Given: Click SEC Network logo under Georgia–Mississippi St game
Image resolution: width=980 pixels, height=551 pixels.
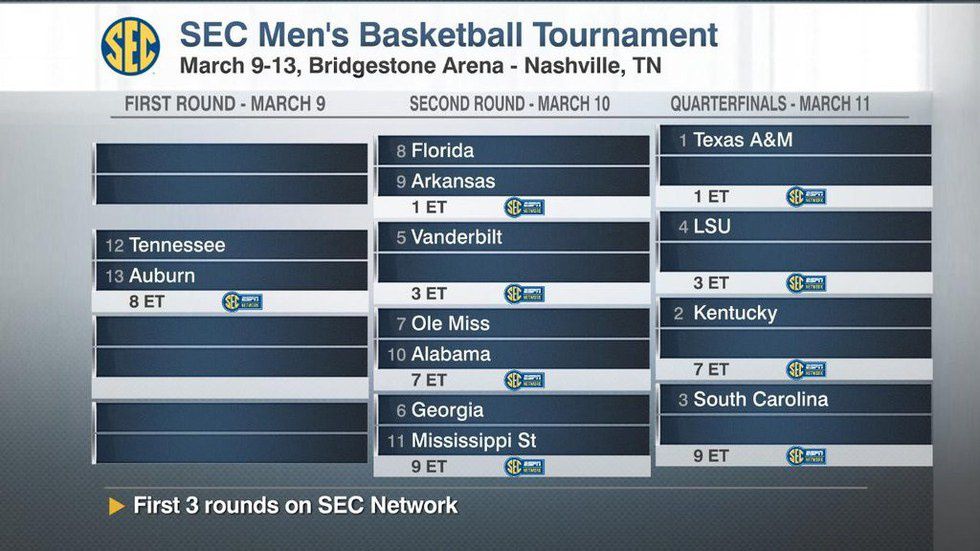Looking at the screenshot, I should coord(524,466).
